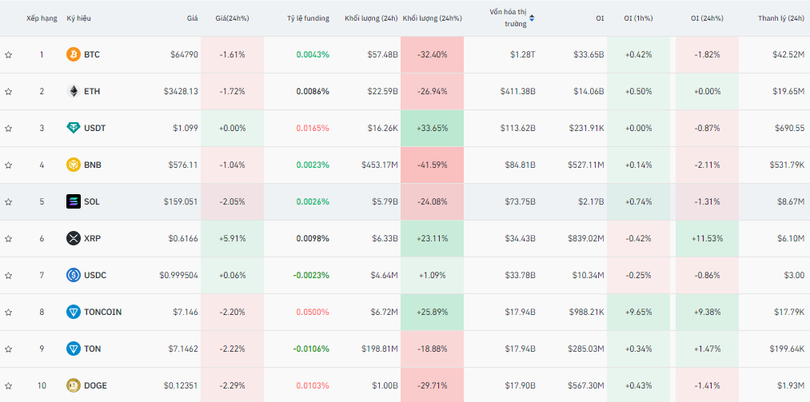Open the TONCOIN symbol link
This screenshot has height=402, width=810.
(x=103, y=312)
